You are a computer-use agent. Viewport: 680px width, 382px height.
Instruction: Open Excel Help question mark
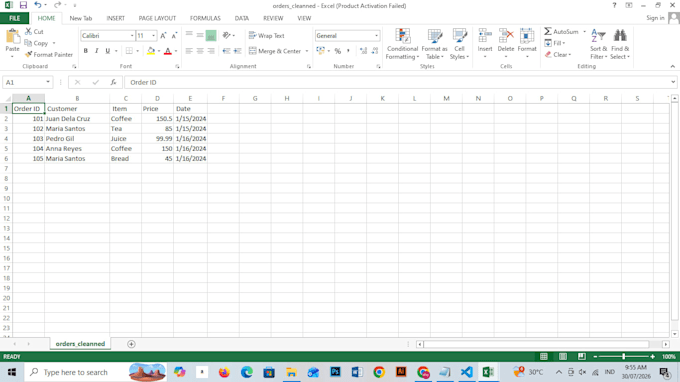tap(614, 5)
